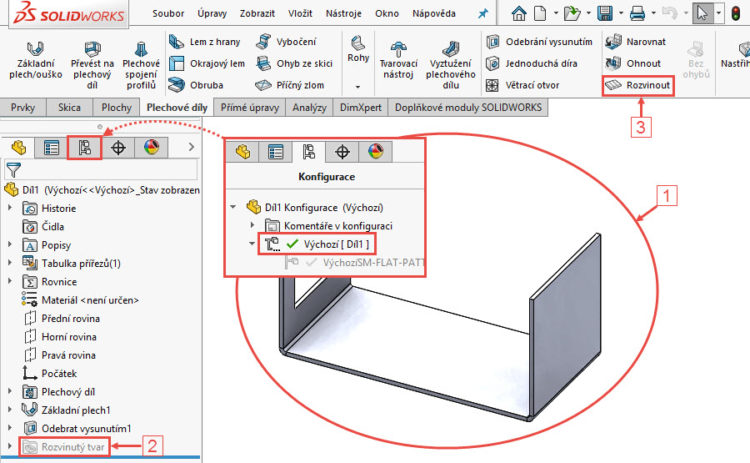Click the Select arrow cursor tool

pos(702,13)
